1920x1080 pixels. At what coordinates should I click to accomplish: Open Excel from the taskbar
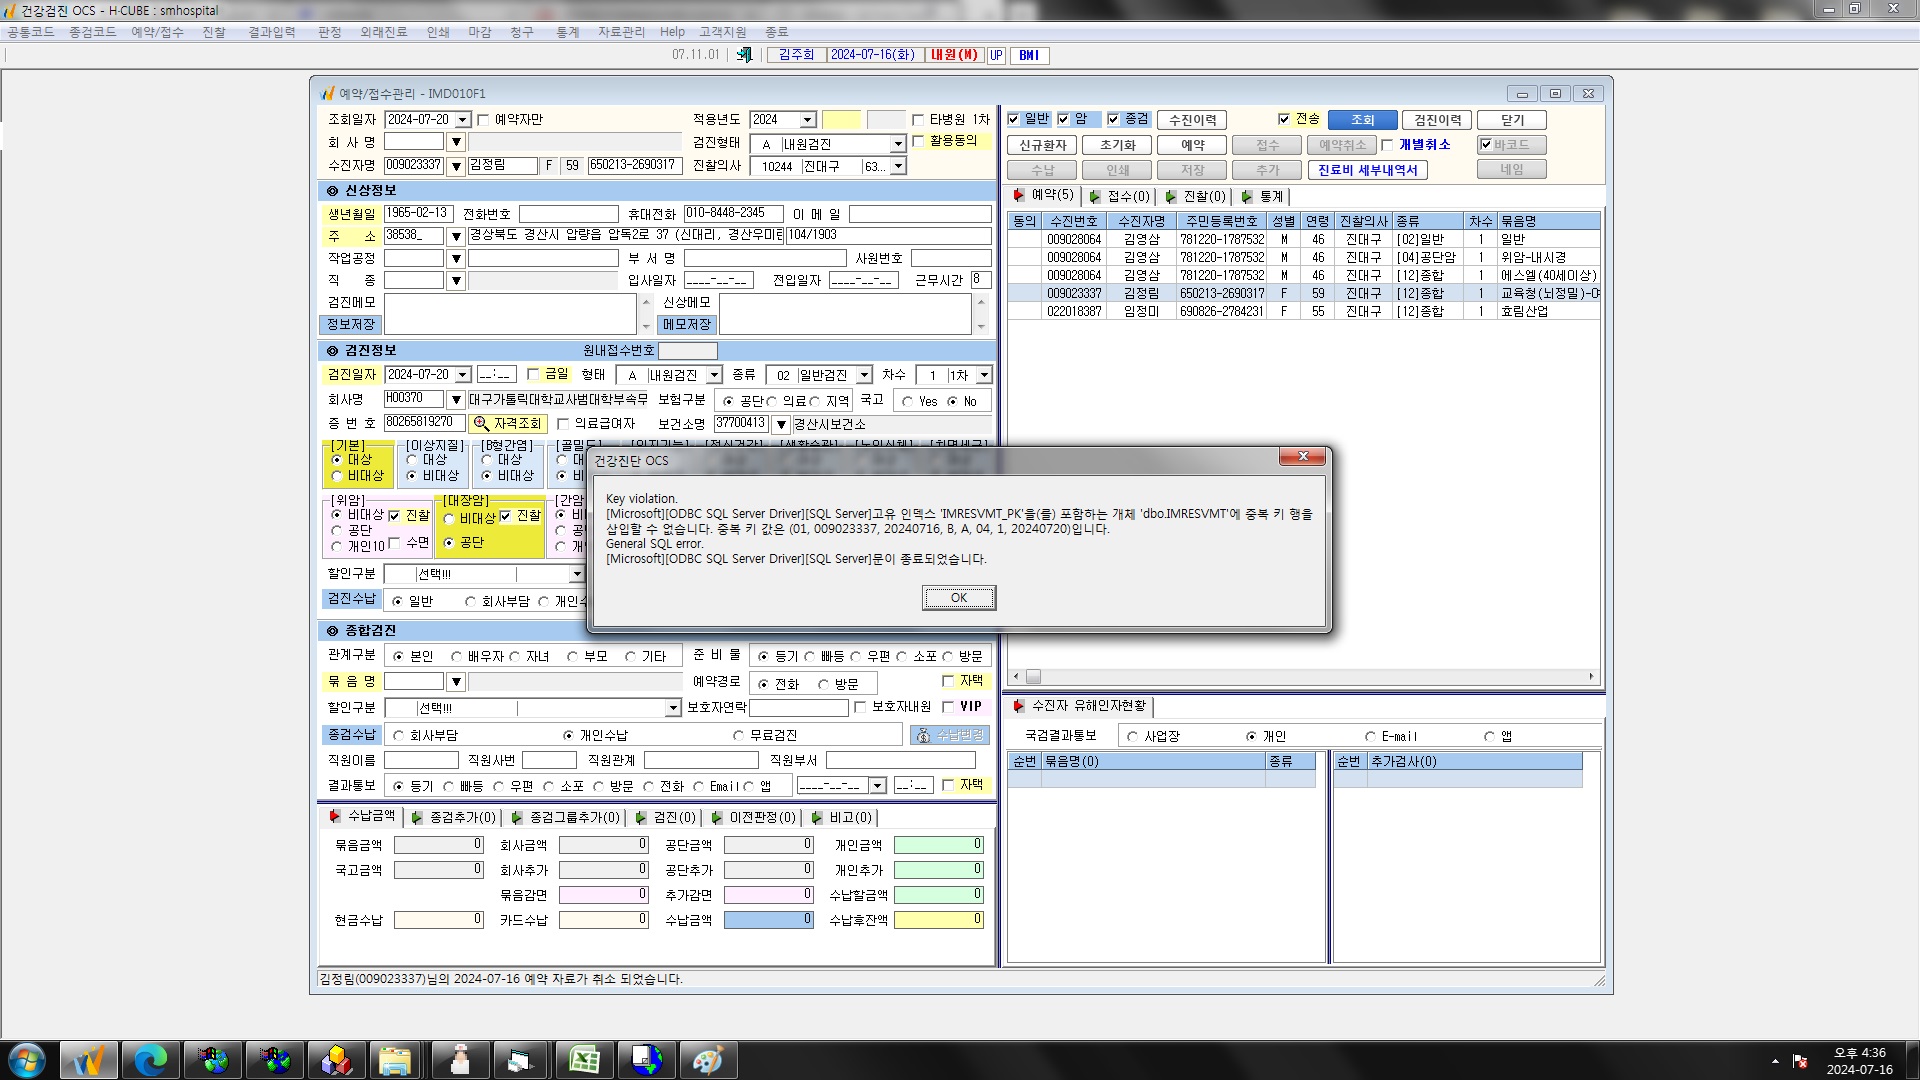[585, 1060]
